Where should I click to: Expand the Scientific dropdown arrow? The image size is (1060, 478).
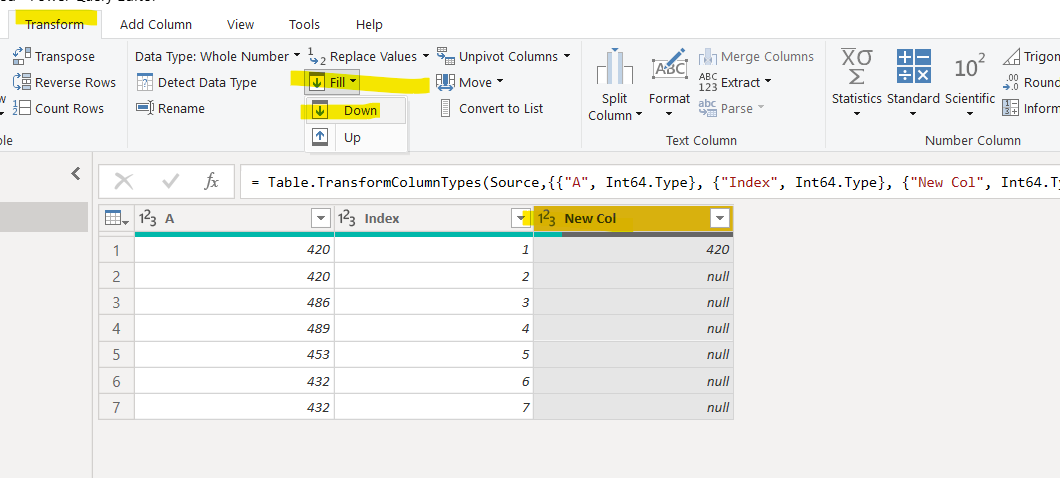tap(969, 114)
